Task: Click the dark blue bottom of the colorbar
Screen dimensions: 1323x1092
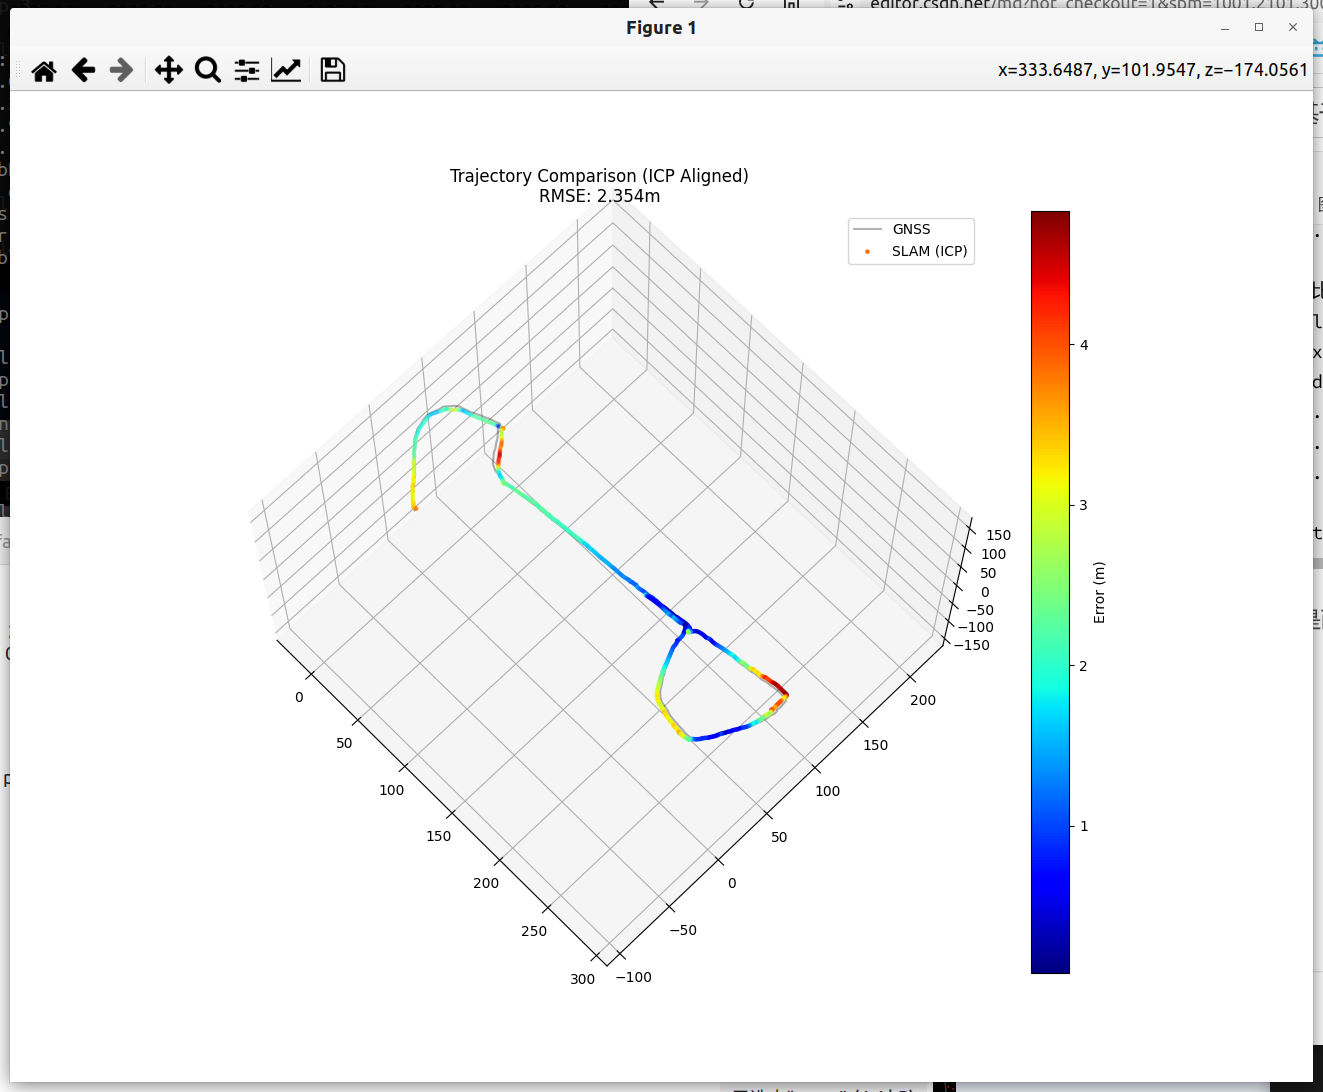Action: coord(1050,960)
